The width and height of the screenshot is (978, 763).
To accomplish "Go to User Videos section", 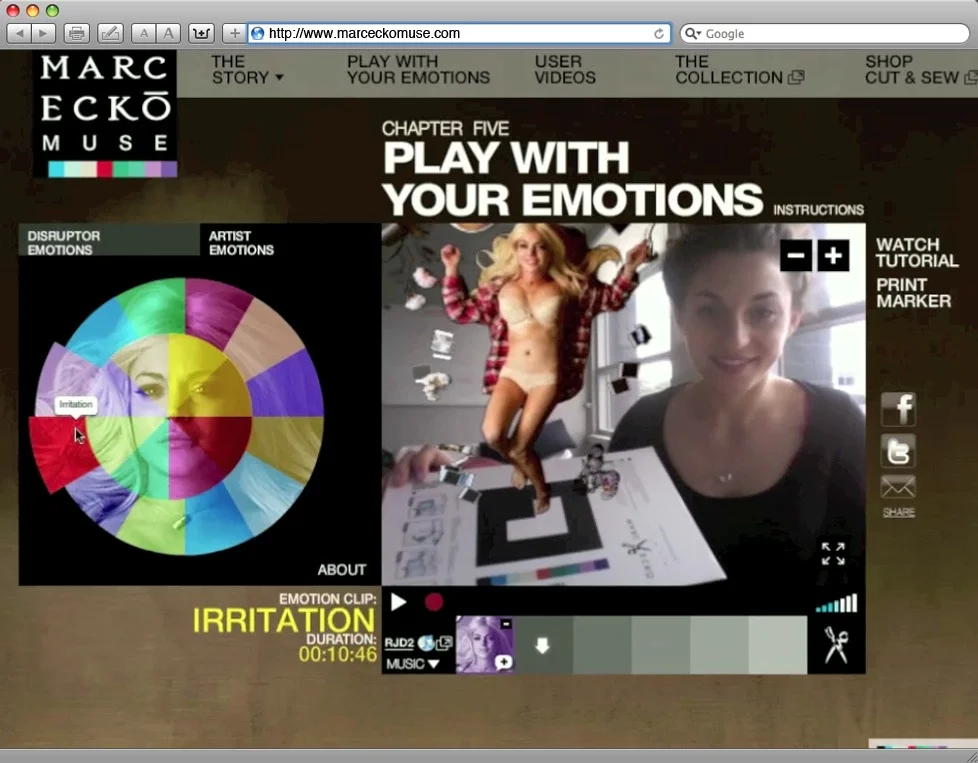I will click(x=564, y=70).
